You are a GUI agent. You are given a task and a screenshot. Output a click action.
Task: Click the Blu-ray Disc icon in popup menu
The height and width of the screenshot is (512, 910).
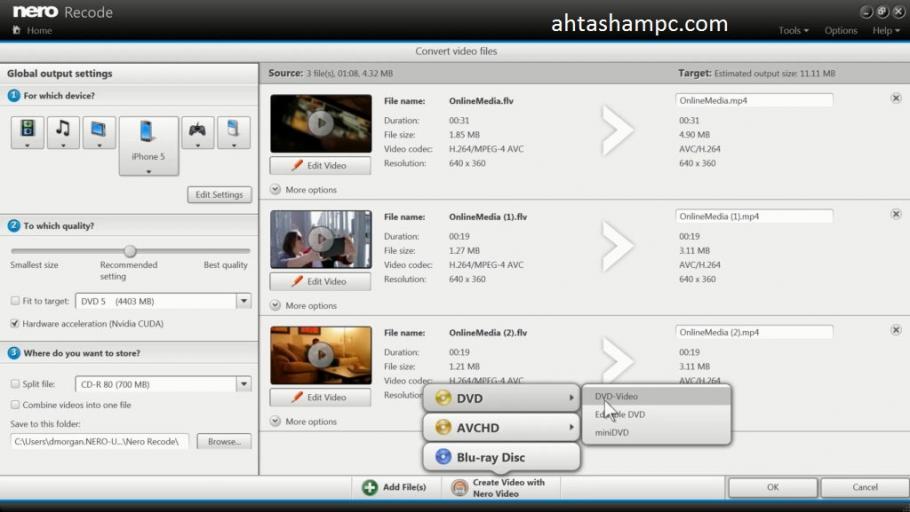[443, 457]
